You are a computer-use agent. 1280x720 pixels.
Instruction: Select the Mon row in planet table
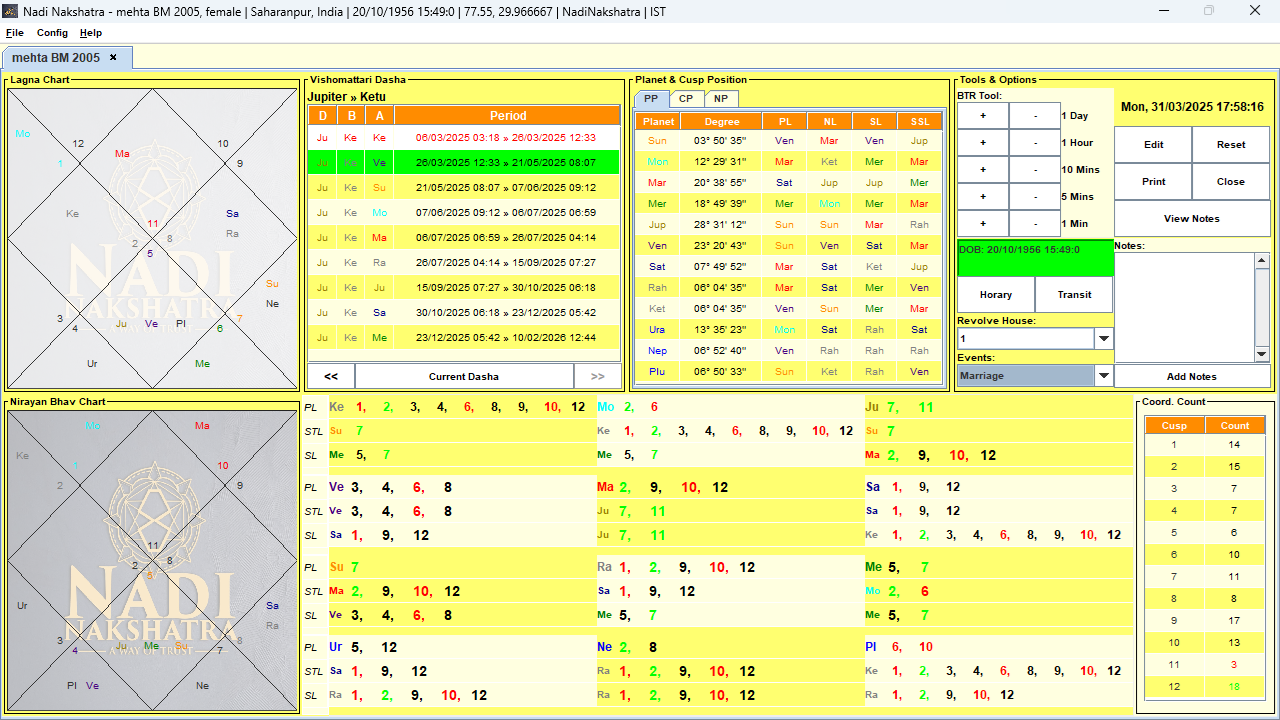coord(789,162)
